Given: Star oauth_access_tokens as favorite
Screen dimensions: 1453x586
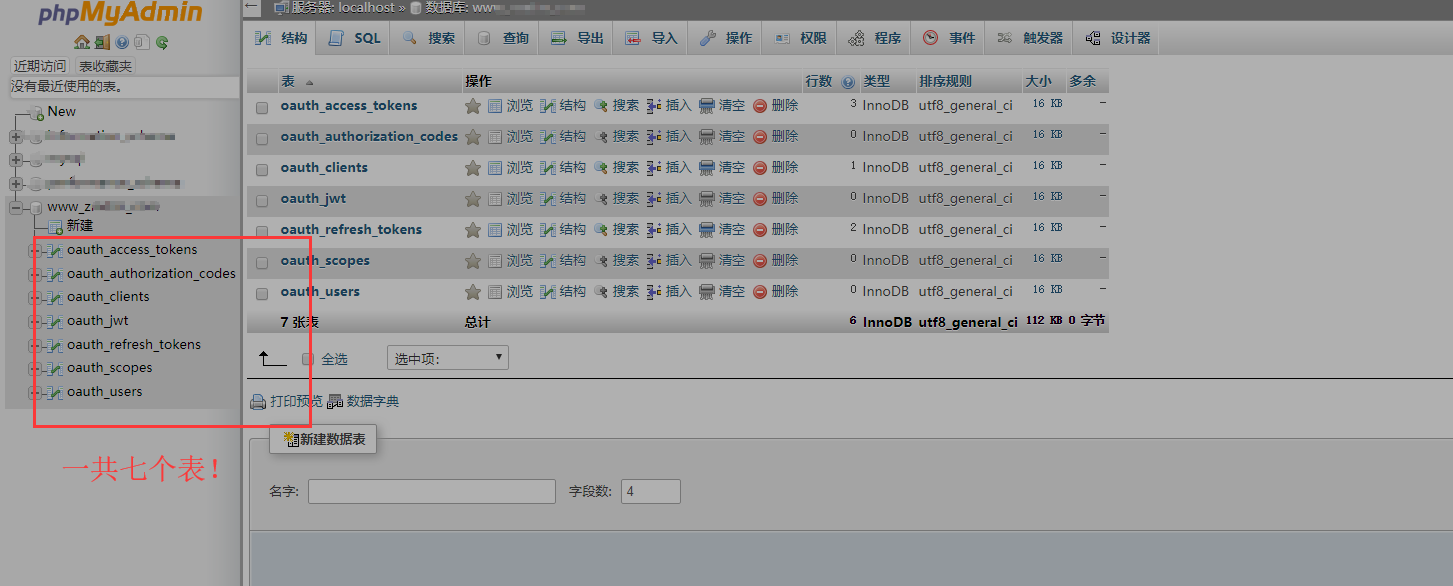Looking at the screenshot, I should coord(473,106).
